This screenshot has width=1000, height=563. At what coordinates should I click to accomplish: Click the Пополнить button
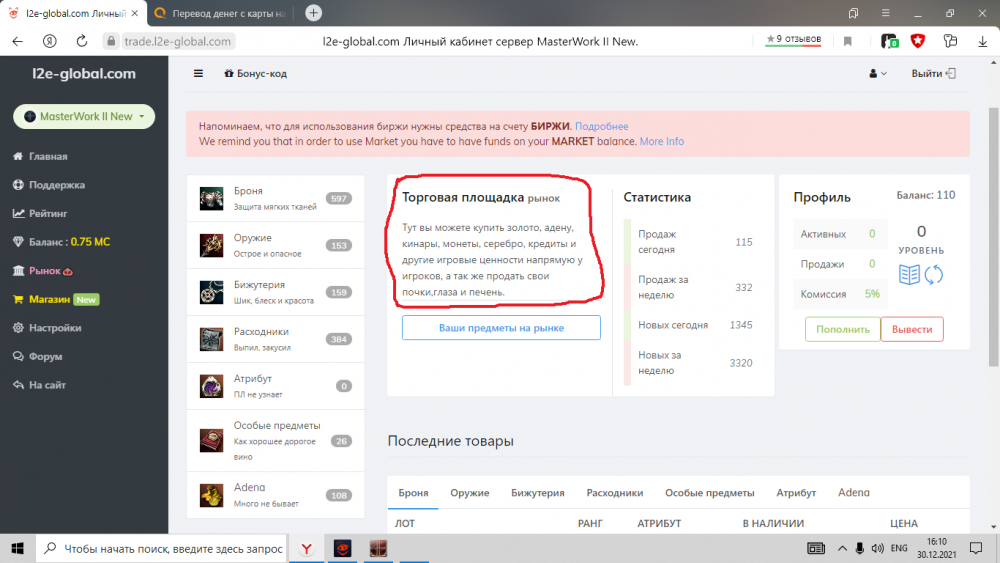(x=842, y=329)
